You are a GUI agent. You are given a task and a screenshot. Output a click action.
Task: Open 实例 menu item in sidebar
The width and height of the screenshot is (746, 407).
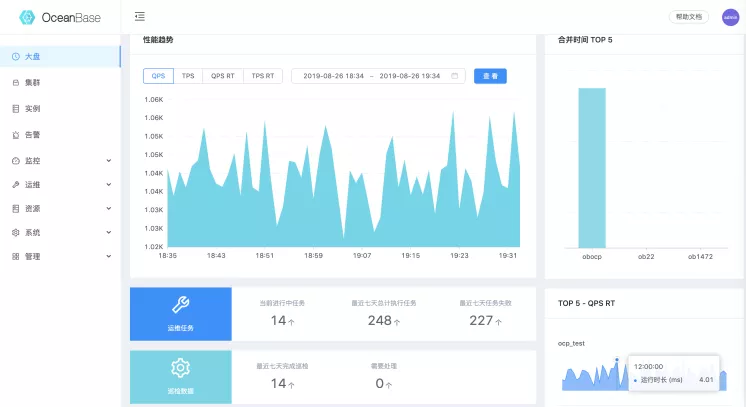point(60,109)
